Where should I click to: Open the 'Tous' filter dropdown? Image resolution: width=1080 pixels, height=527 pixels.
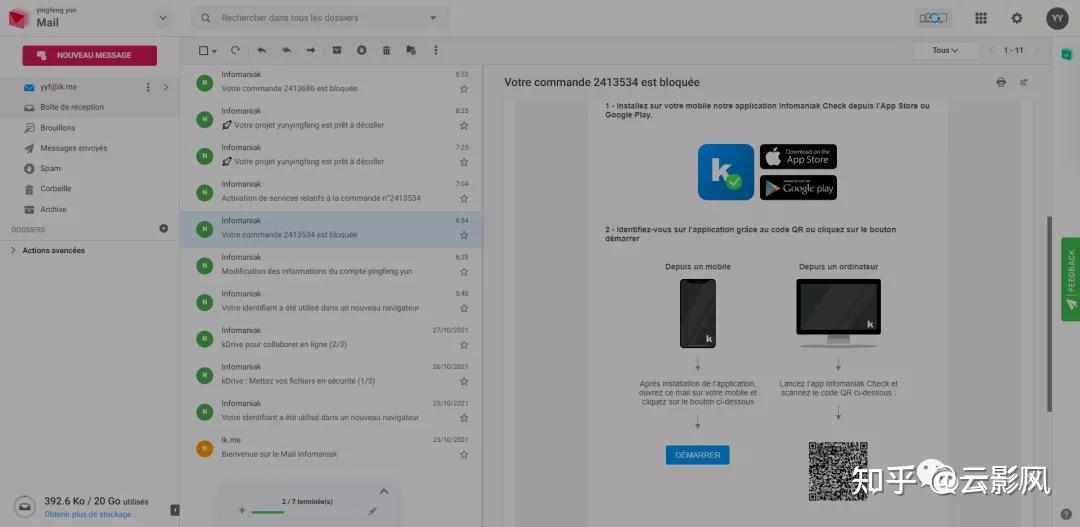coord(946,50)
